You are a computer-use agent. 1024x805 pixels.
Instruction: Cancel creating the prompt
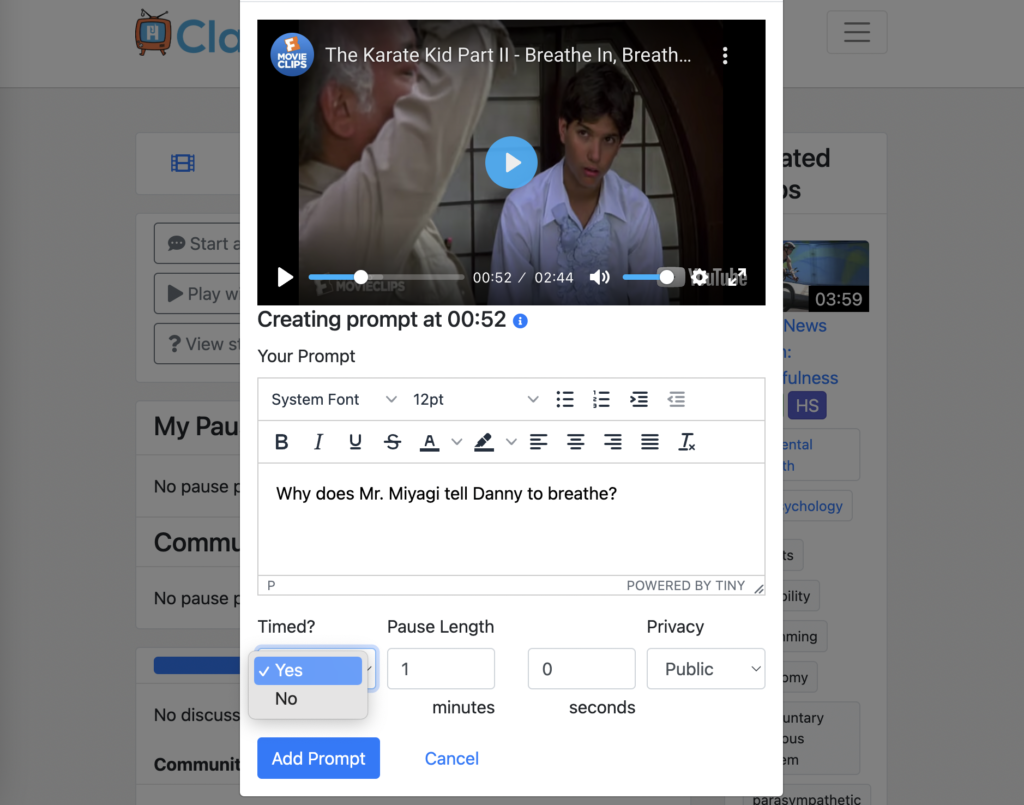click(x=451, y=758)
